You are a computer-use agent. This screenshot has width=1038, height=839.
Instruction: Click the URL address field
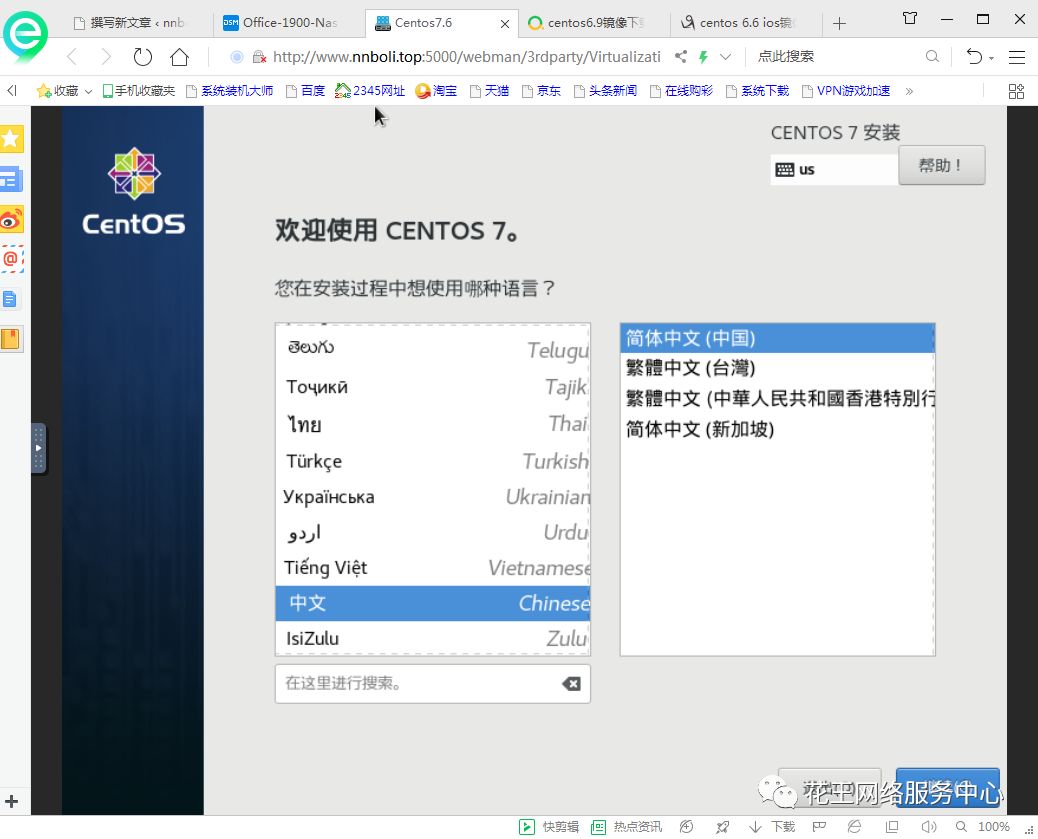pyautogui.click(x=466, y=57)
